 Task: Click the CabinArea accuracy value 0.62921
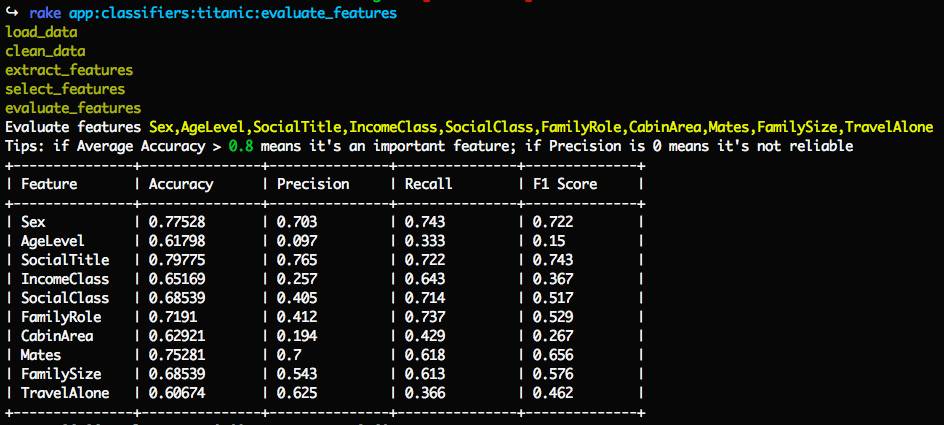[x=177, y=336]
